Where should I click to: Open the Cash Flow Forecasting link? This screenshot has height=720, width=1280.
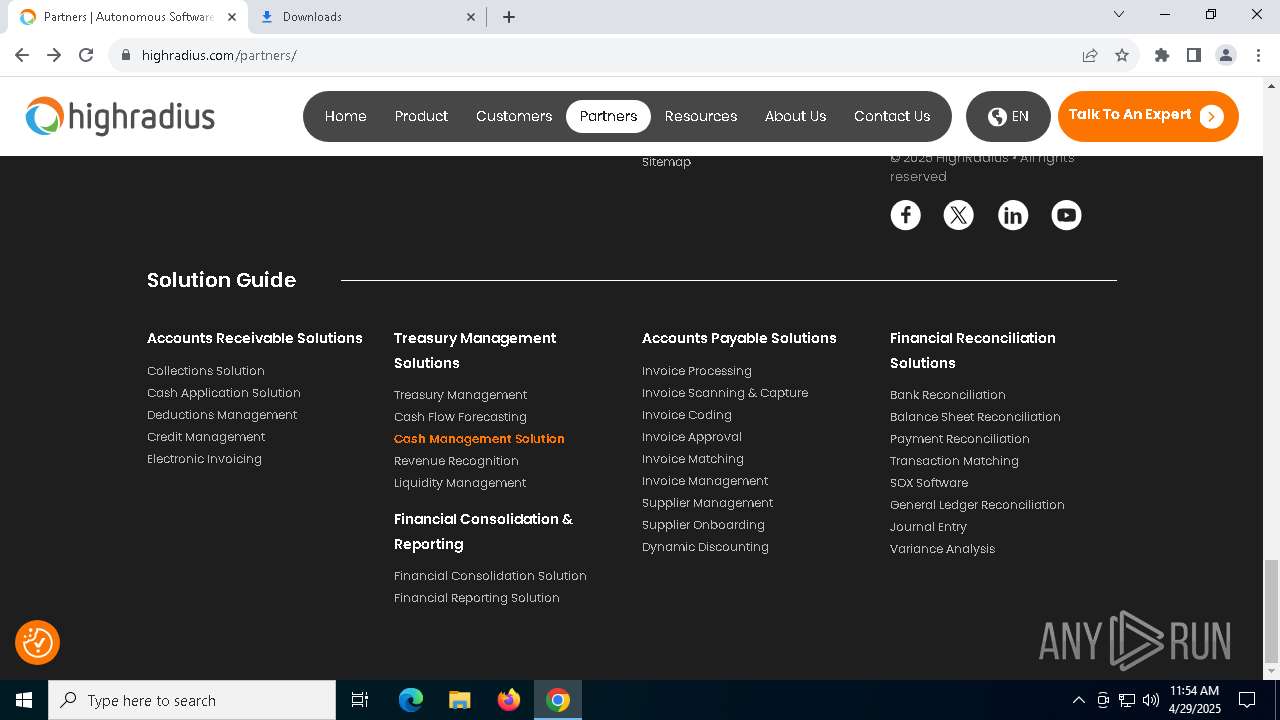(x=460, y=417)
